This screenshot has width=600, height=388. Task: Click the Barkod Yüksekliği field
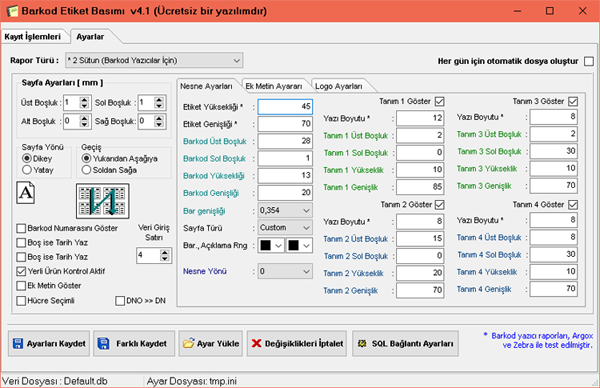pyautogui.click(x=285, y=175)
